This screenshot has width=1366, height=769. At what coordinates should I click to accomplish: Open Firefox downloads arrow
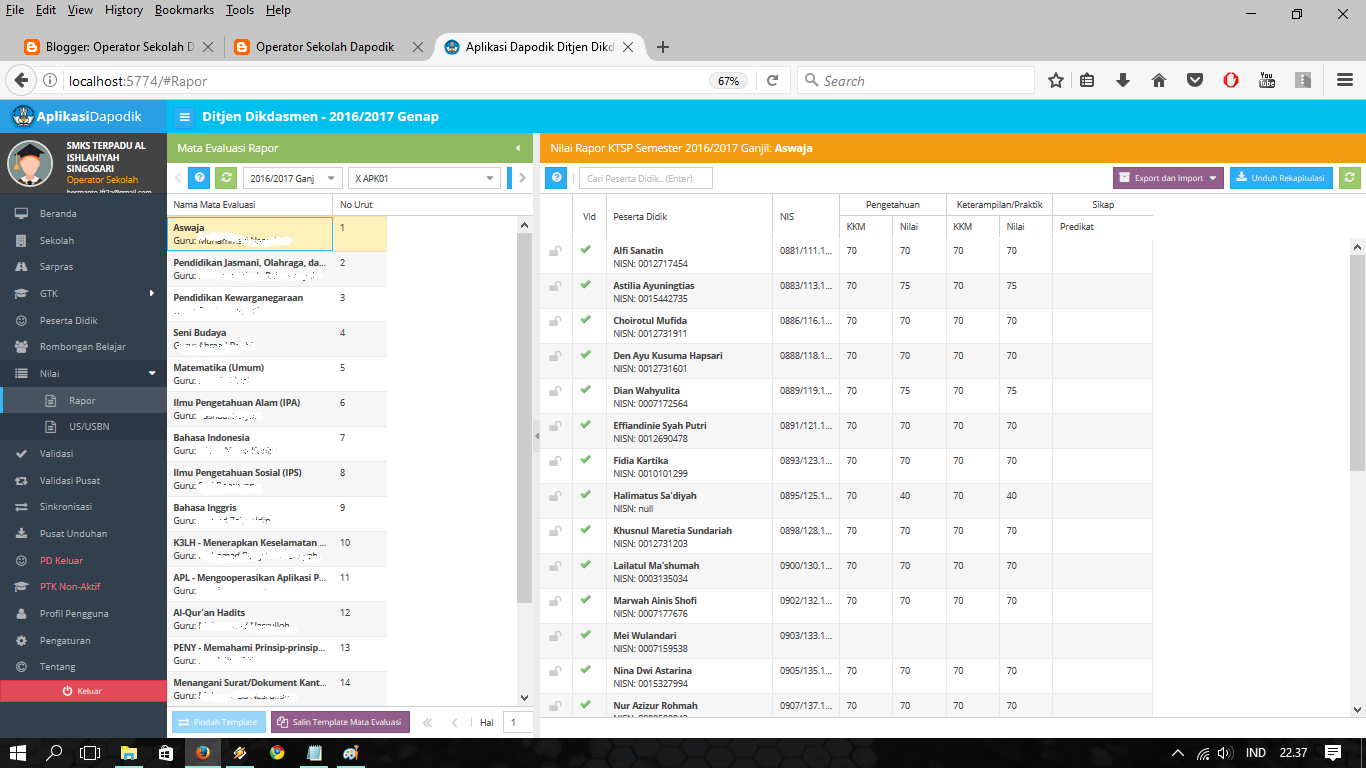tap(1123, 81)
